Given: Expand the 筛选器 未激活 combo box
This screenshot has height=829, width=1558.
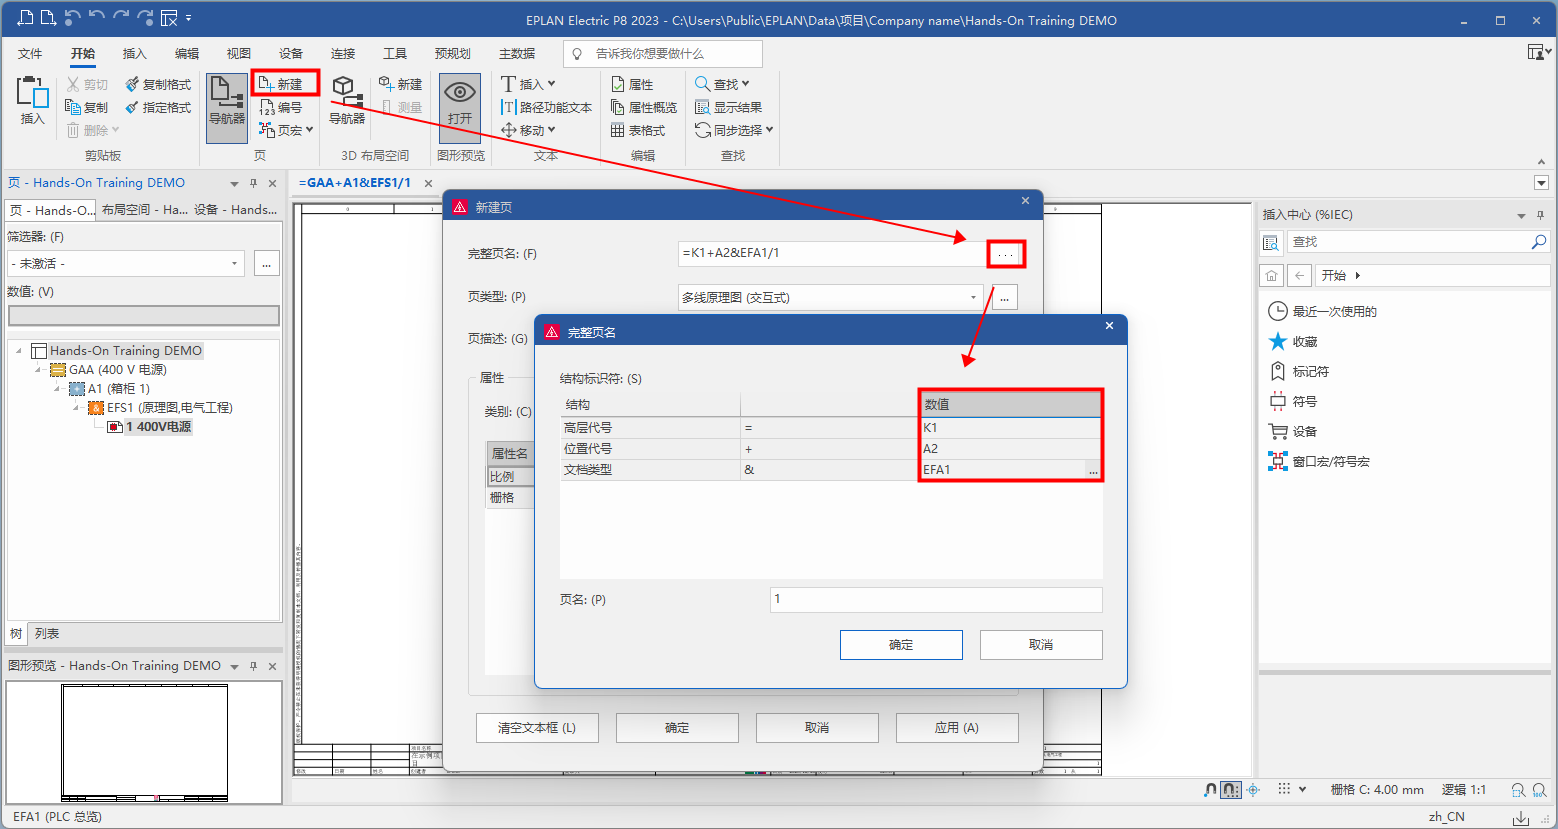Looking at the screenshot, I should coord(234,263).
